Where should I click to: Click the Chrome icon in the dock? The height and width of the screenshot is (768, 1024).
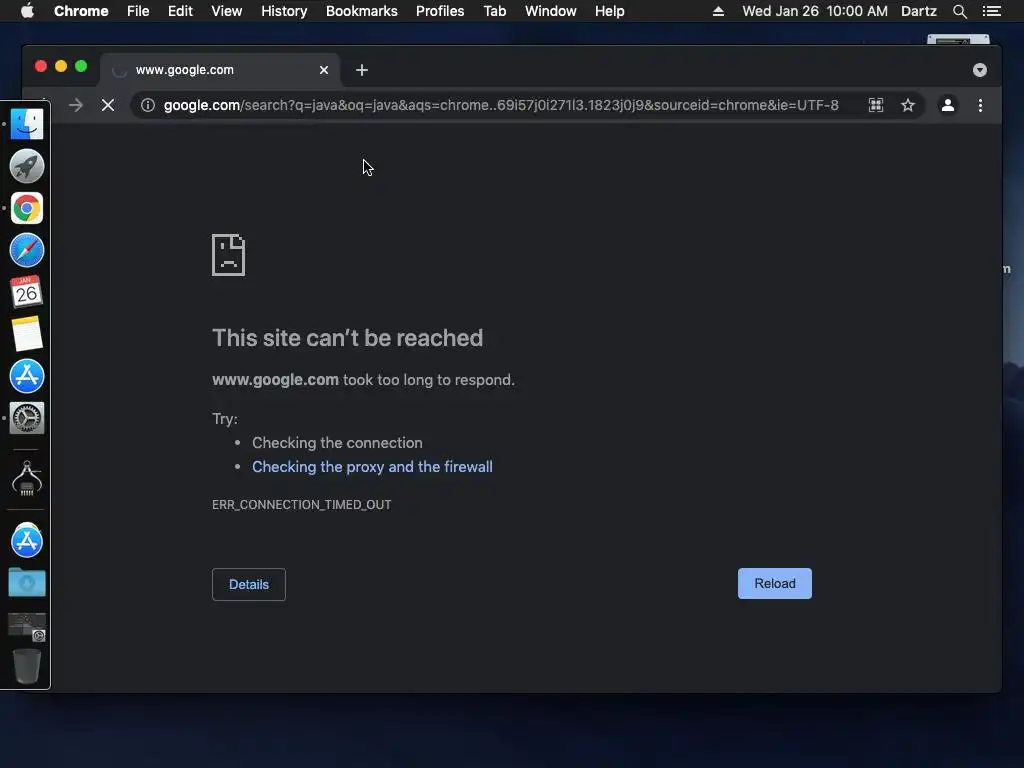pos(27,208)
